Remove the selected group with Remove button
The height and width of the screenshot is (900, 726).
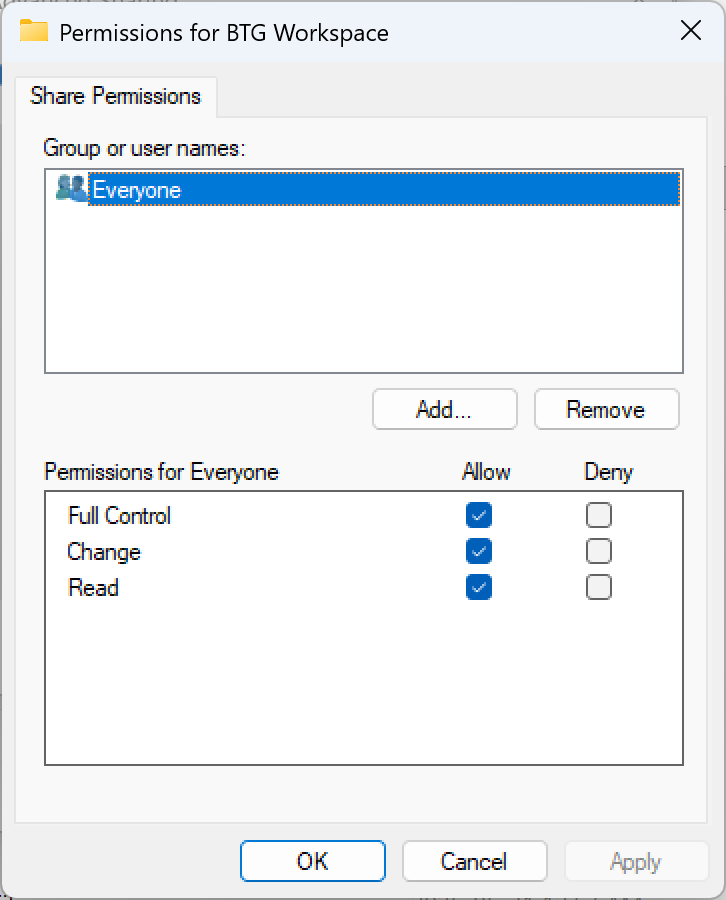click(x=606, y=409)
